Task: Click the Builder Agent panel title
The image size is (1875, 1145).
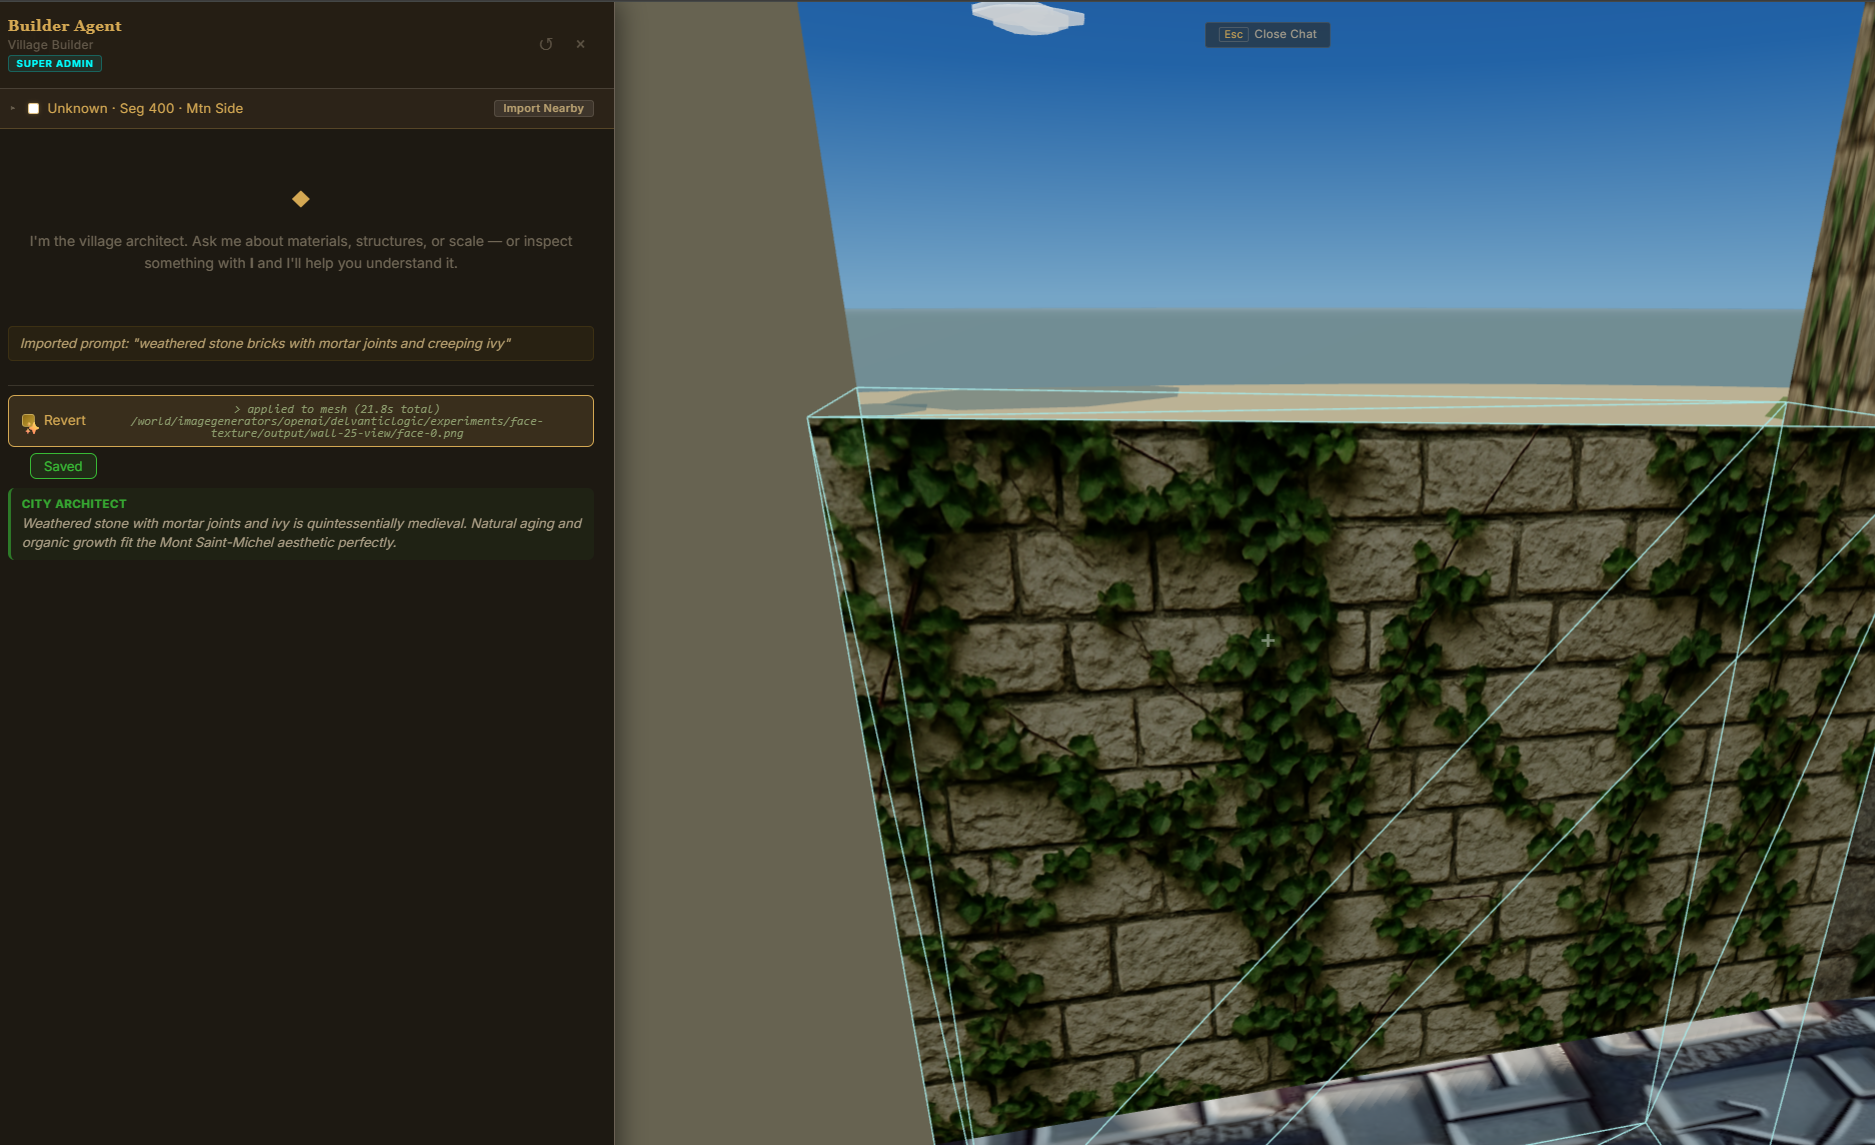Action: pos(64,25)
